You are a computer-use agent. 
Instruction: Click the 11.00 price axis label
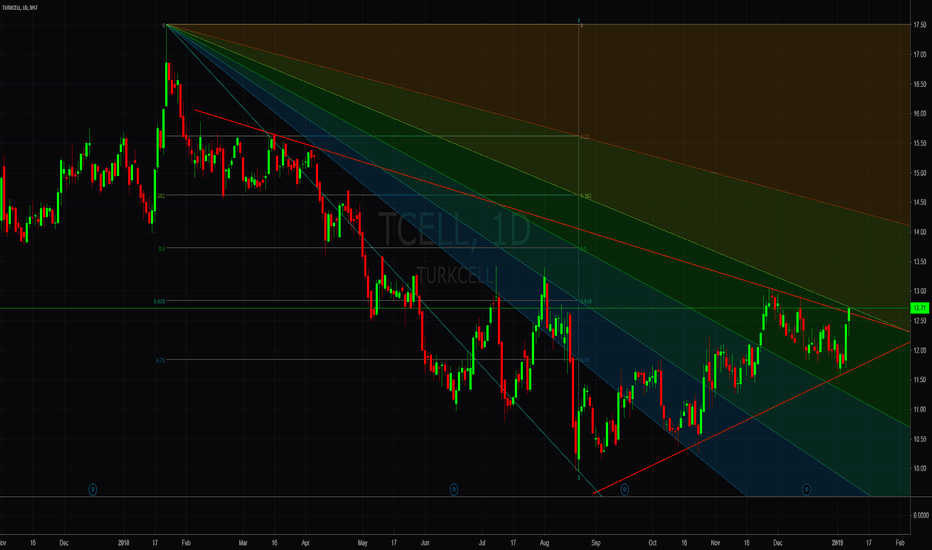920,410
